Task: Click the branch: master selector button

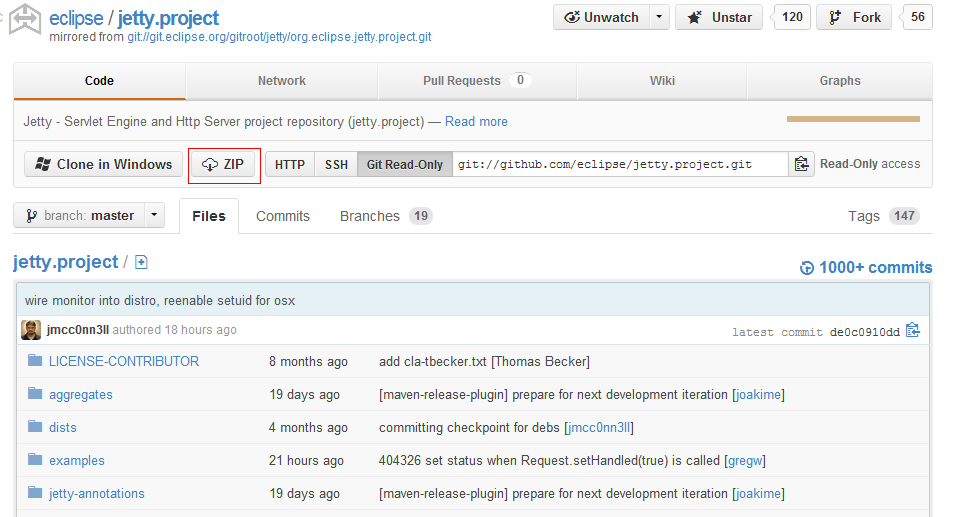Action: (x=79, y=215)
